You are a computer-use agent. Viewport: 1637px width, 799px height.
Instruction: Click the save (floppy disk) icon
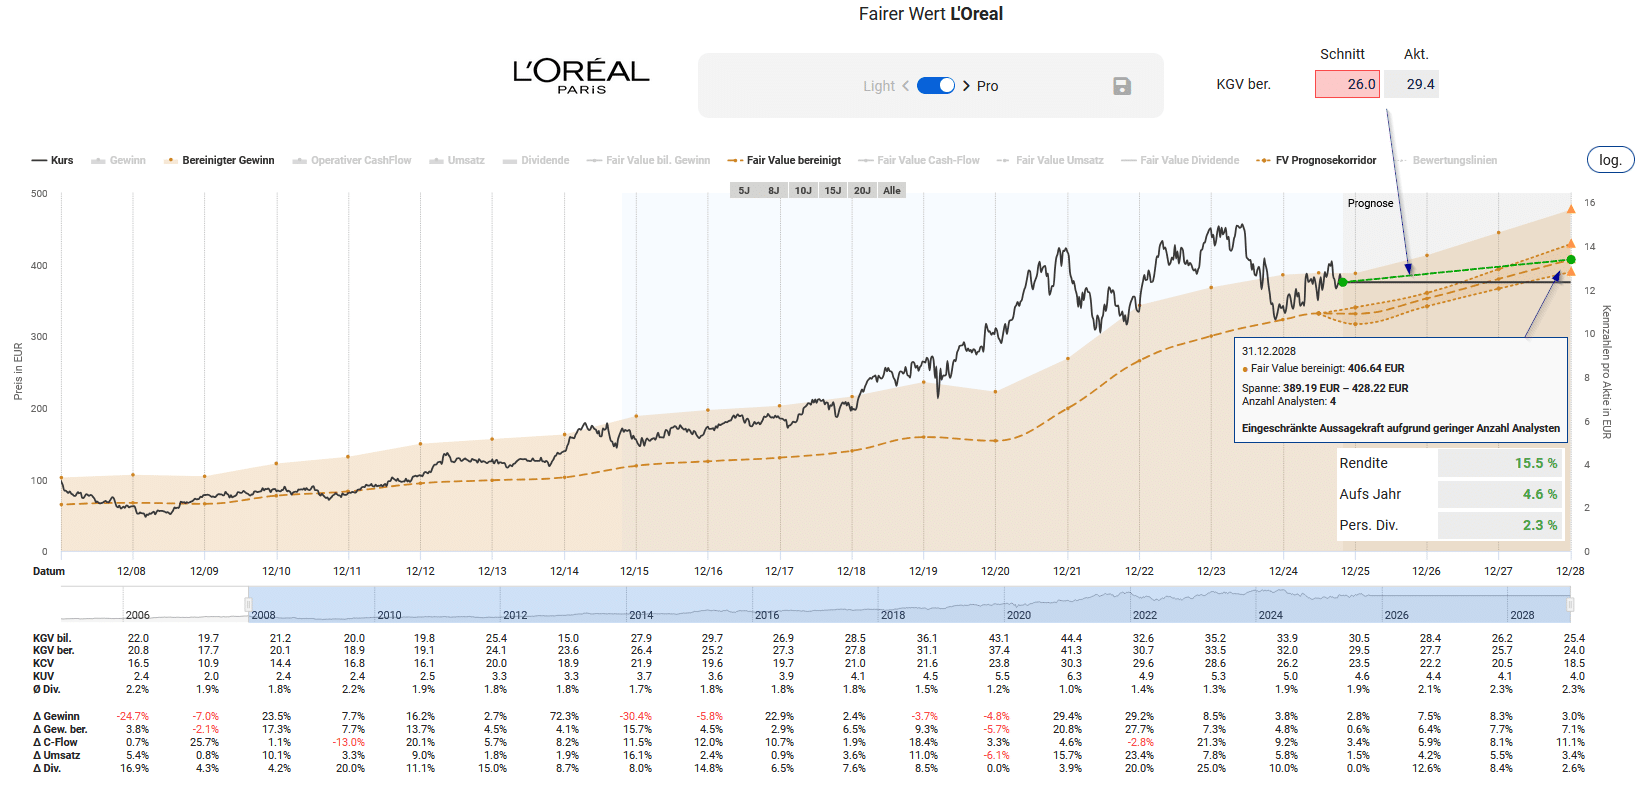tap(1121, 86)
